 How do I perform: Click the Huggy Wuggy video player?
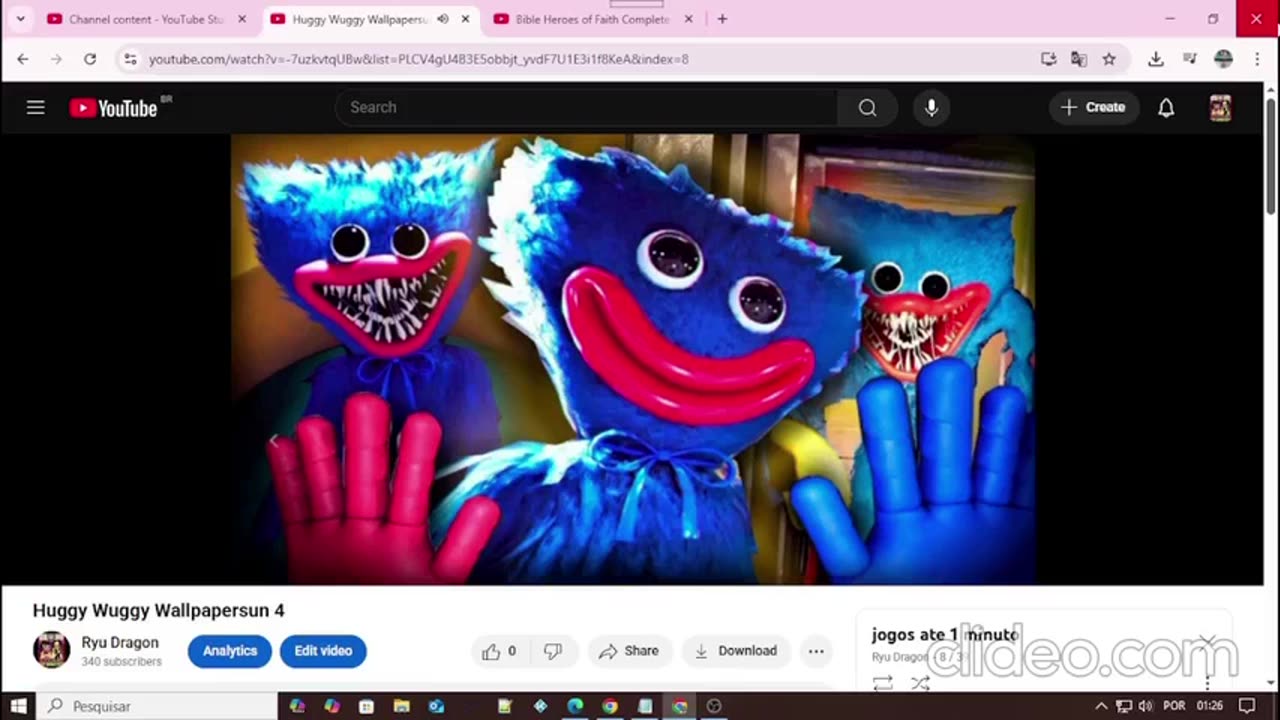click(632, 359)
